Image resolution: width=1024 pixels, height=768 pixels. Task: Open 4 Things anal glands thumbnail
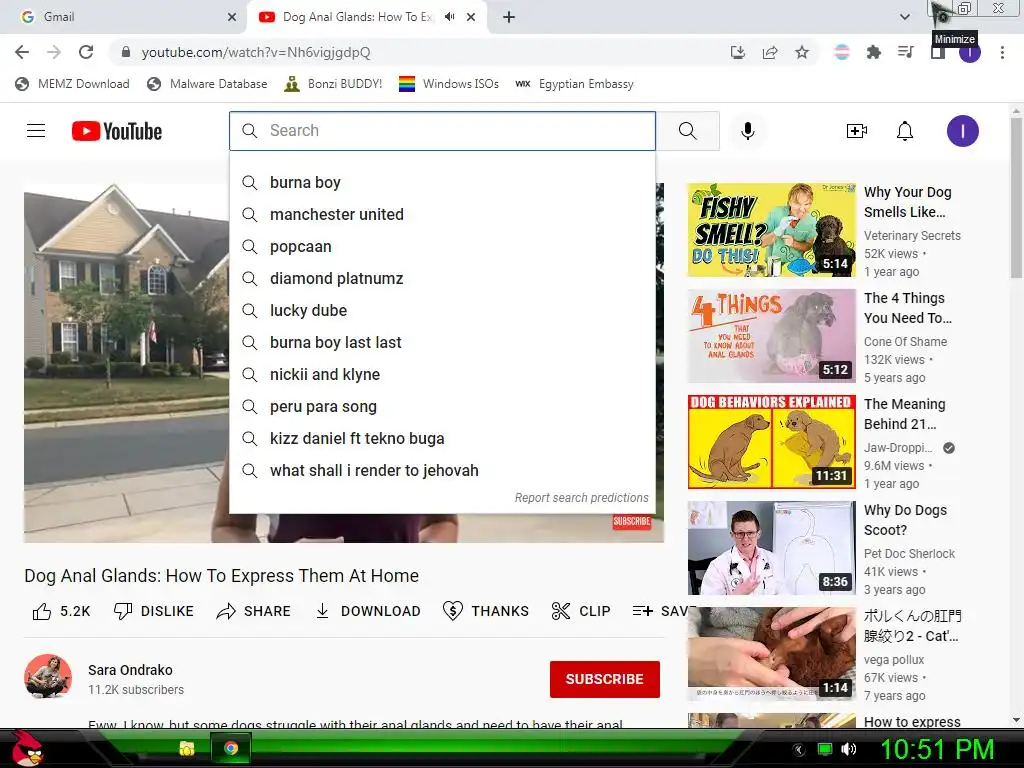771,336
